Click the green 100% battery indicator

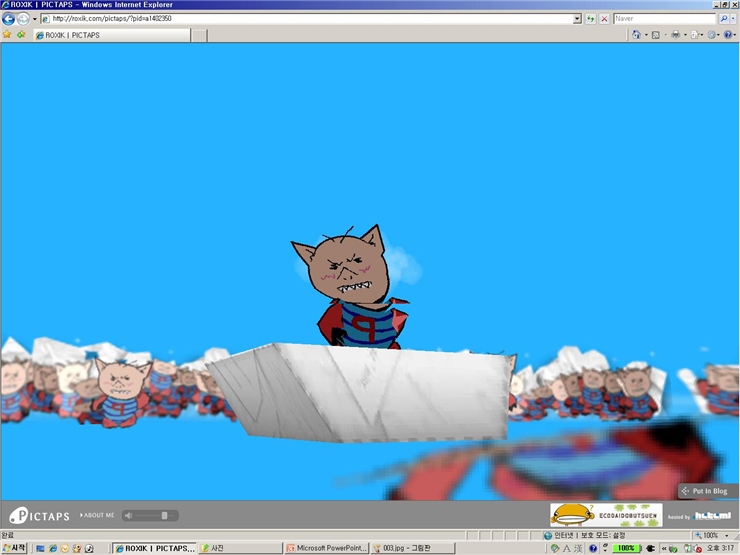click(x=626, y=548)
